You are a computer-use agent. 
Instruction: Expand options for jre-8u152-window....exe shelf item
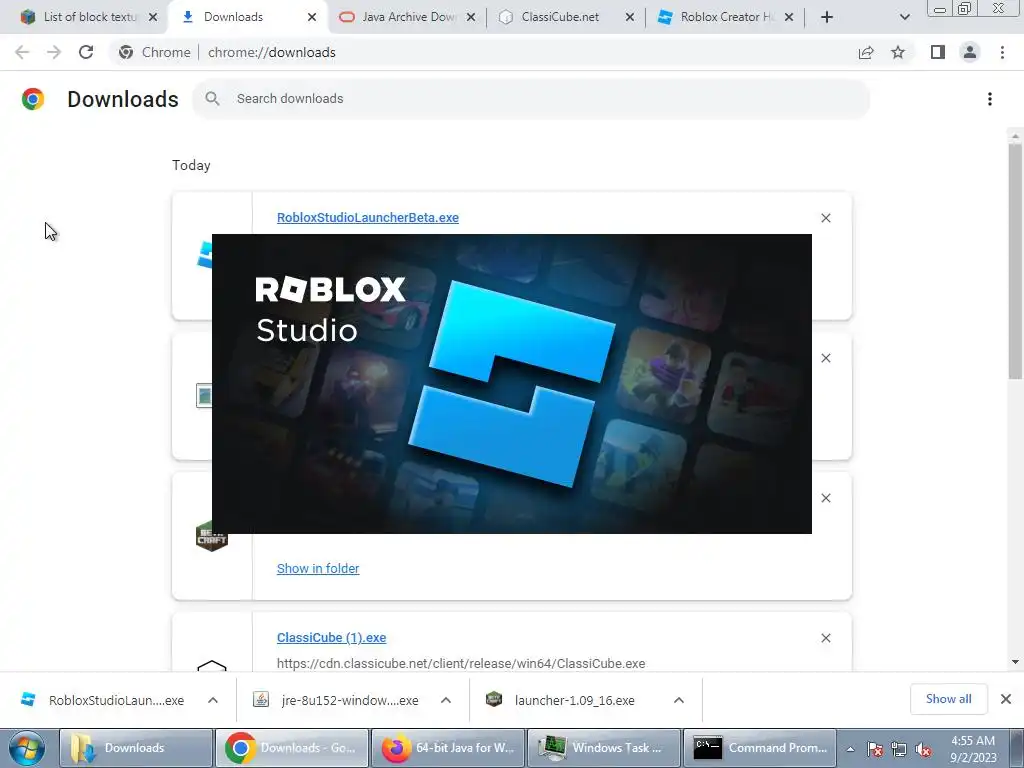(446, 700)
